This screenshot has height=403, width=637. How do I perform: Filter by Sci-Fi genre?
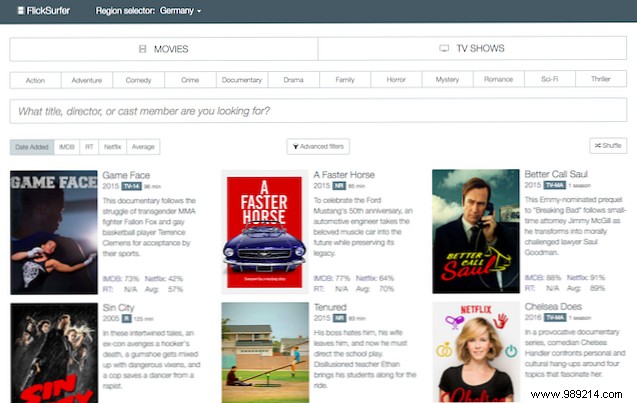click(x=550, y=79)
